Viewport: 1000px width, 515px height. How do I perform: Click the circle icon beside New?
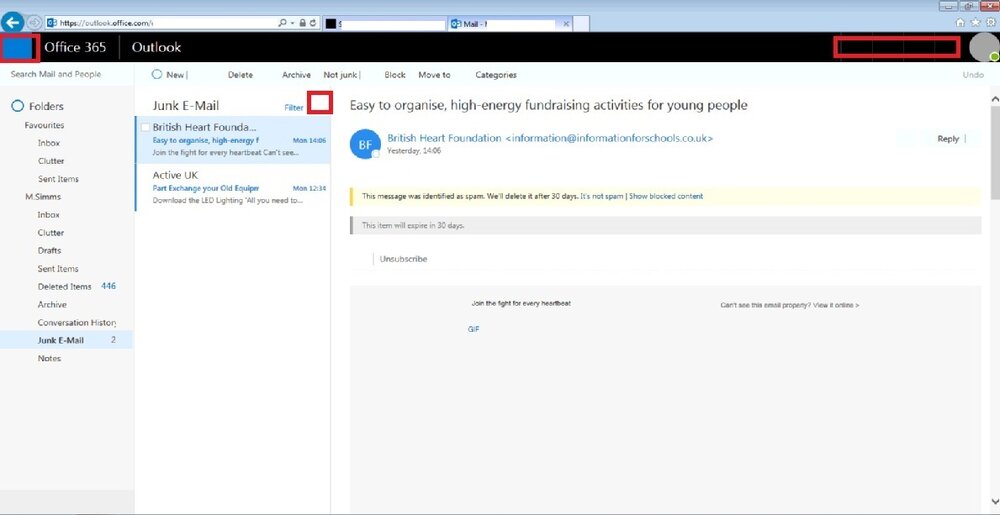(157, 75)
